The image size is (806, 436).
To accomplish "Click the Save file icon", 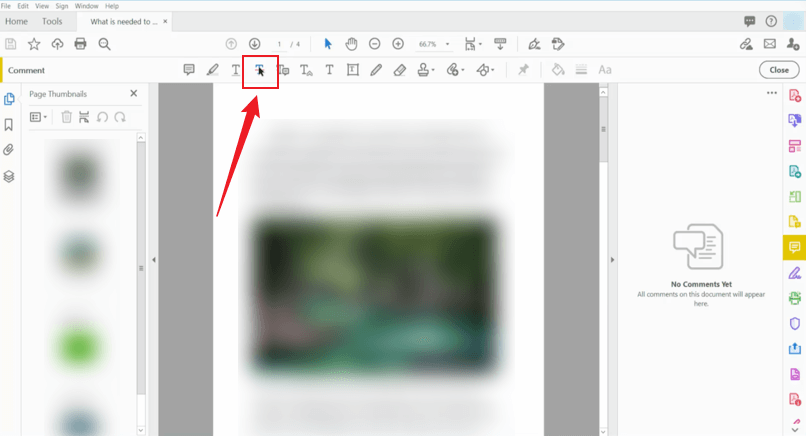I will pos(10,44).
